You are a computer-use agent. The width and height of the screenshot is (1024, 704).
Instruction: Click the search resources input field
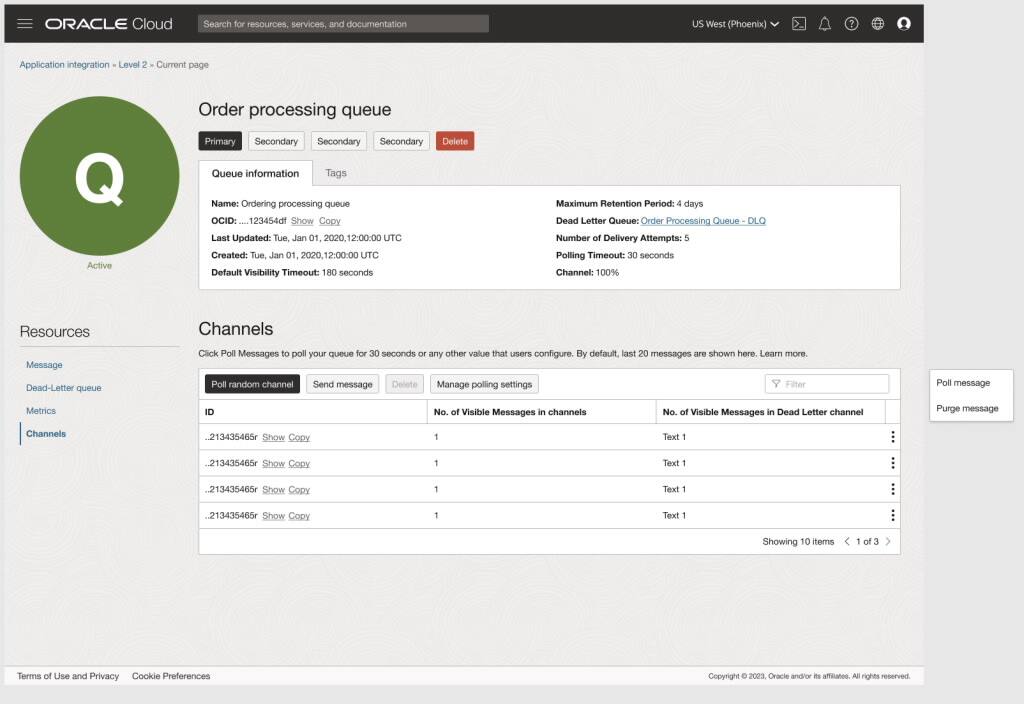tap(342, 23)
